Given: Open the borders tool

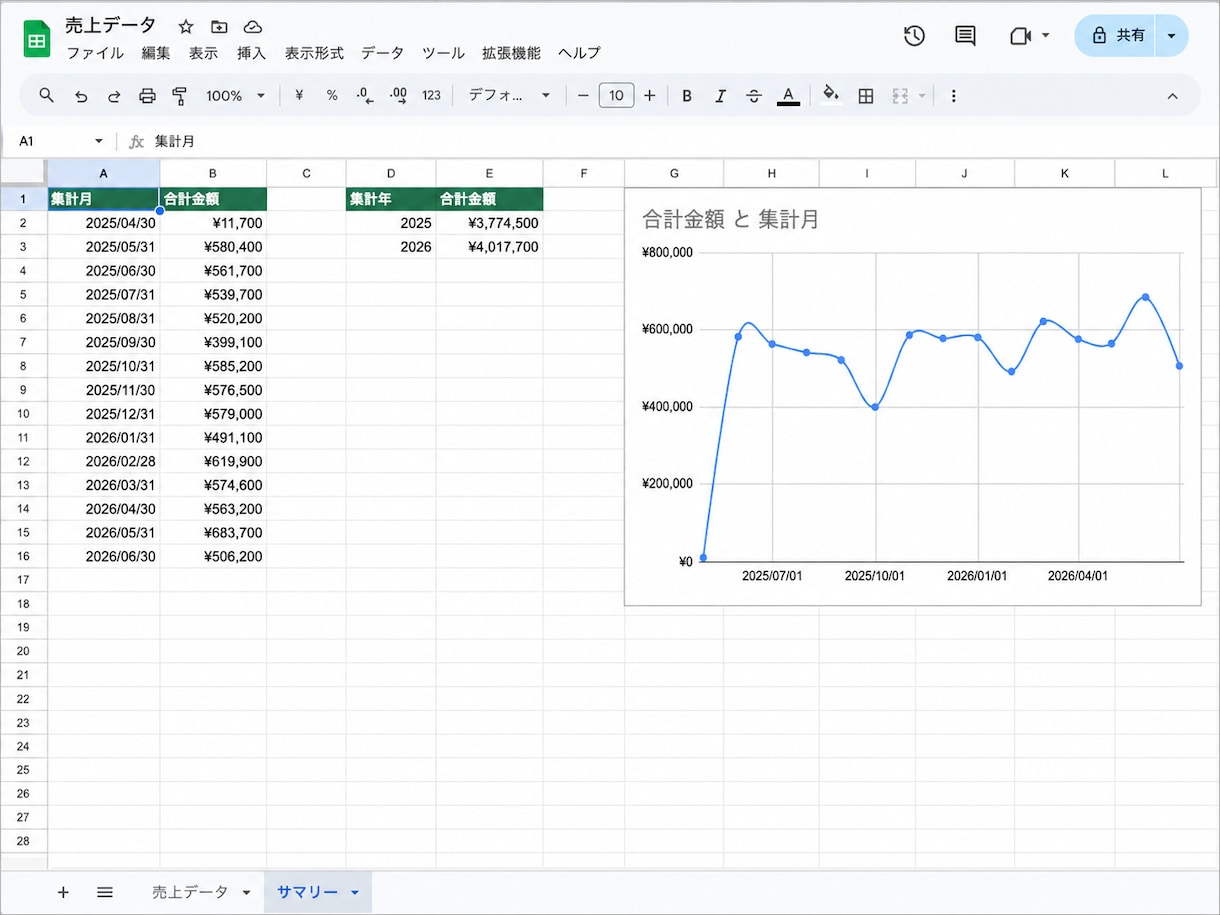Looking at the screenshot, I should [x=866, y=96].
